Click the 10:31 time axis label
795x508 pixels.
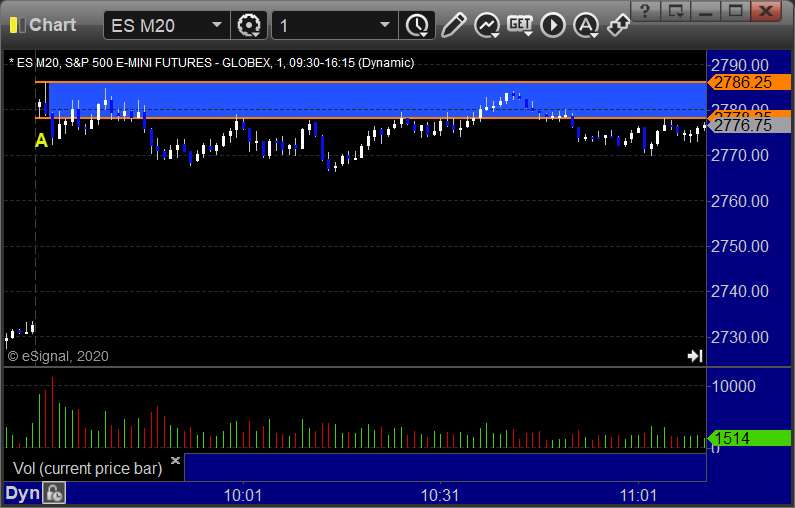pyautogui.click(x=440, y=495)
